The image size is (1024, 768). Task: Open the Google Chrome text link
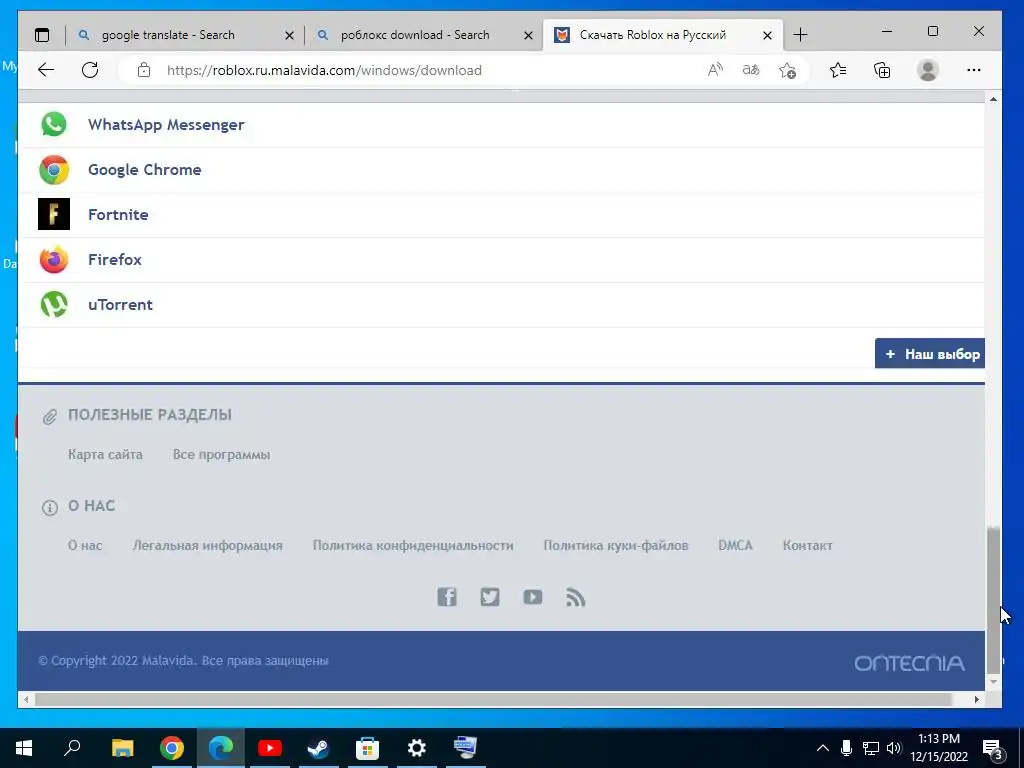[x=144, y=170]
